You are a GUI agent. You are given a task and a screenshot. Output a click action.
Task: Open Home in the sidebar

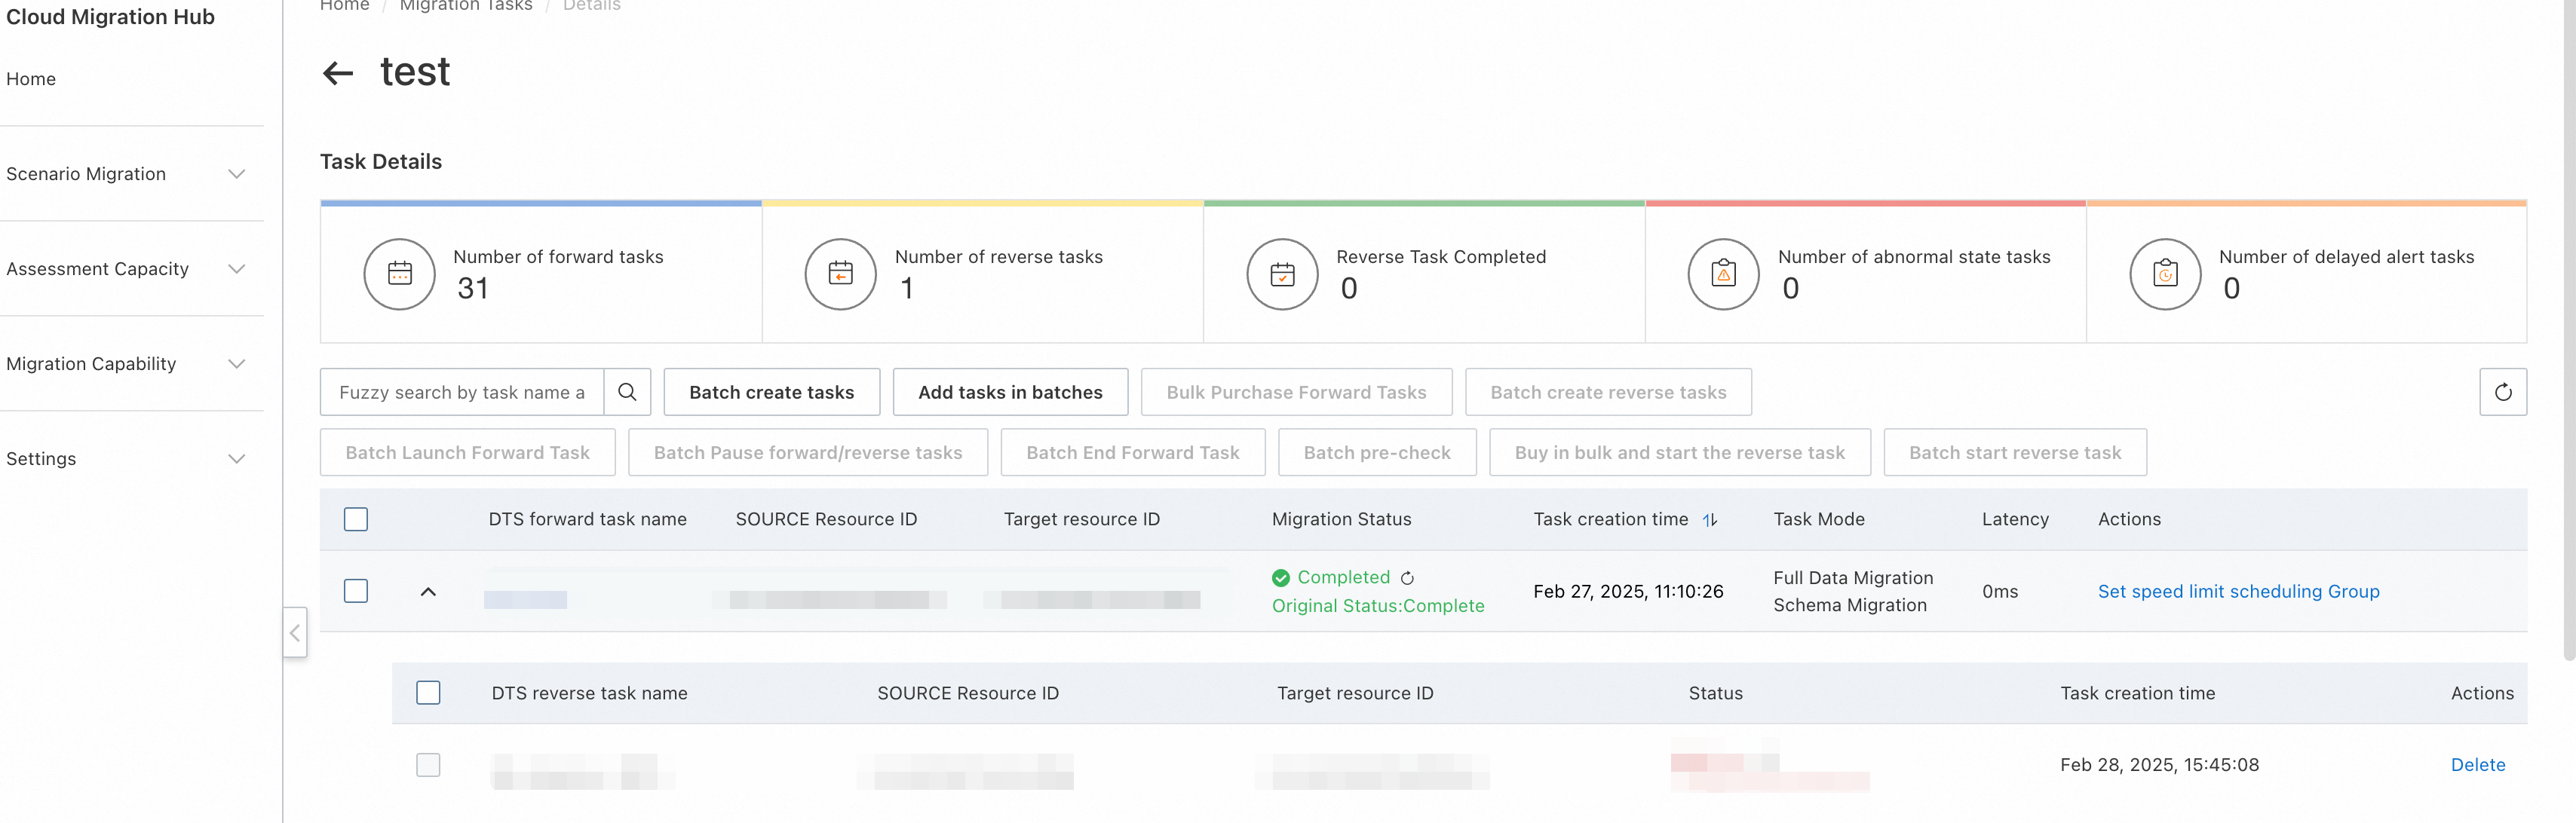tap(31, 79)
